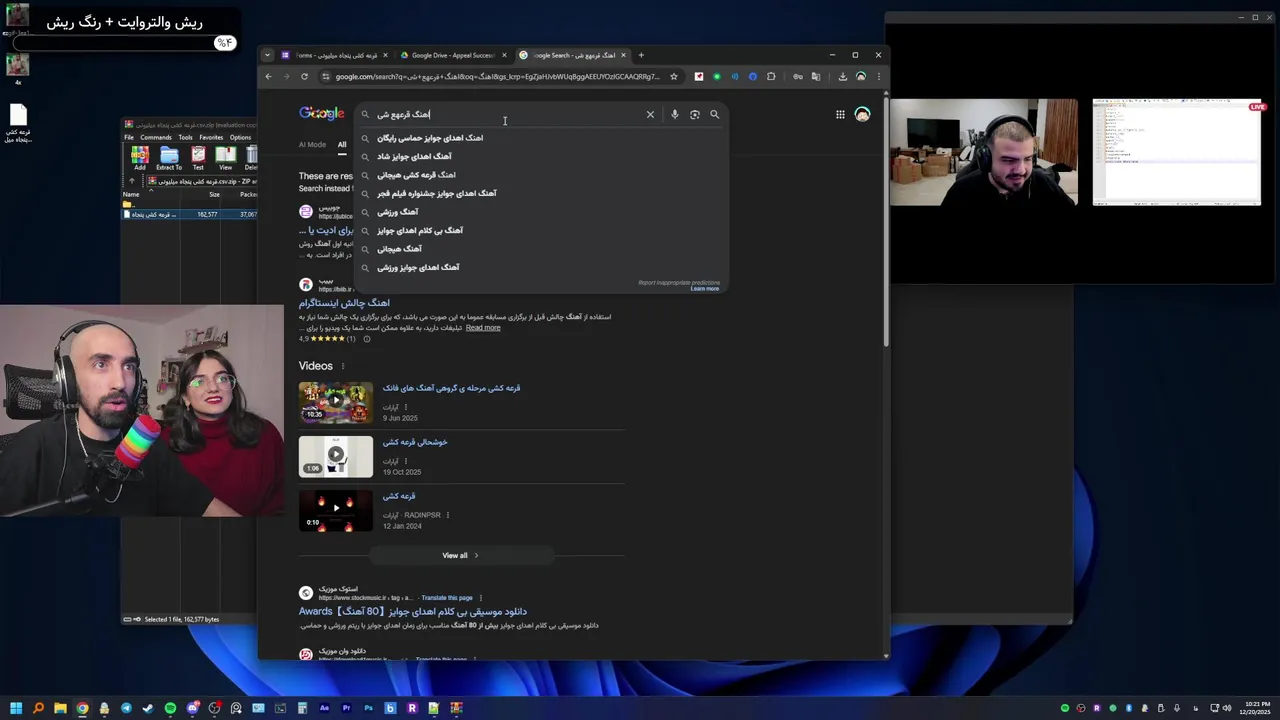Submit search with magnifier icon in search box

pyautogui.click(x=714, y=114)
